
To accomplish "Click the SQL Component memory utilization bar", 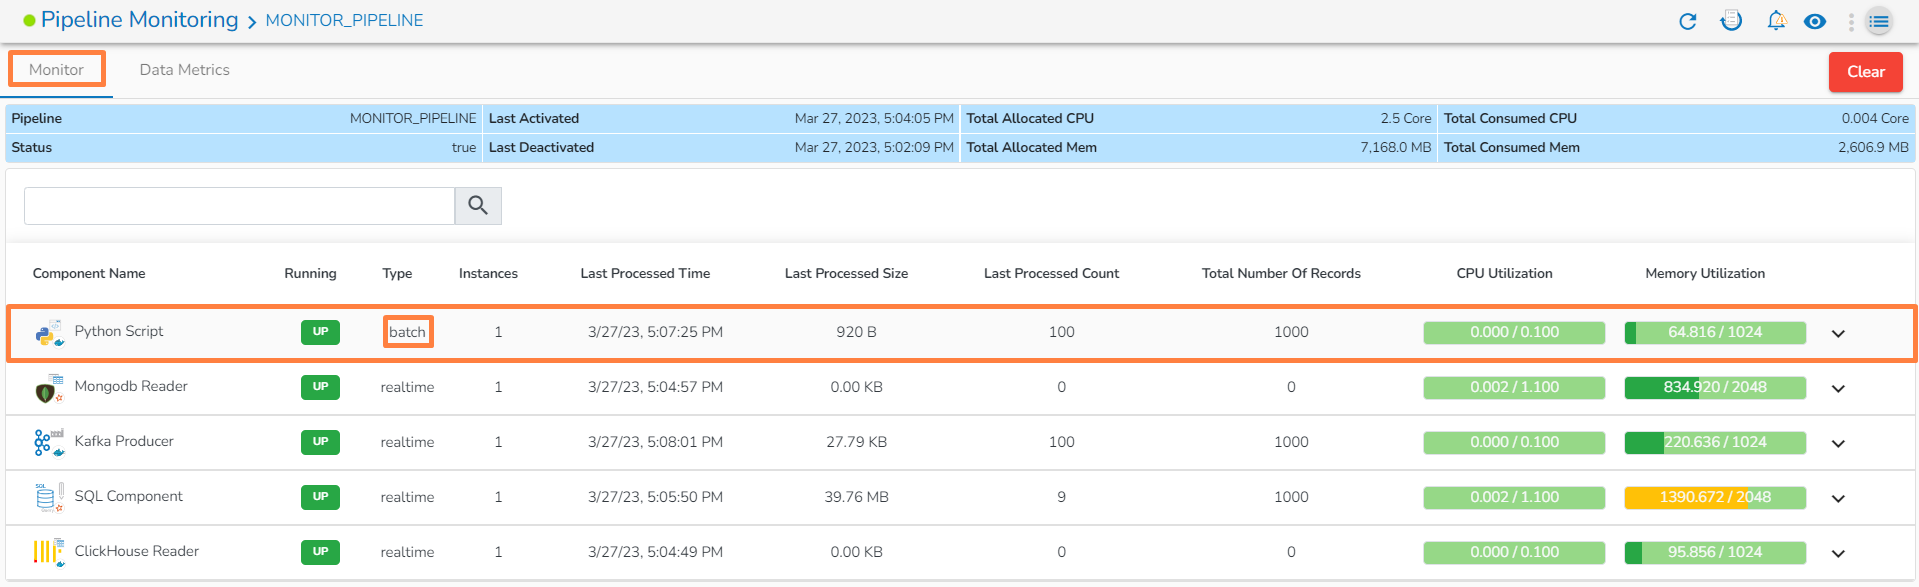I will pyautogui.click(x=1715, y=497).
